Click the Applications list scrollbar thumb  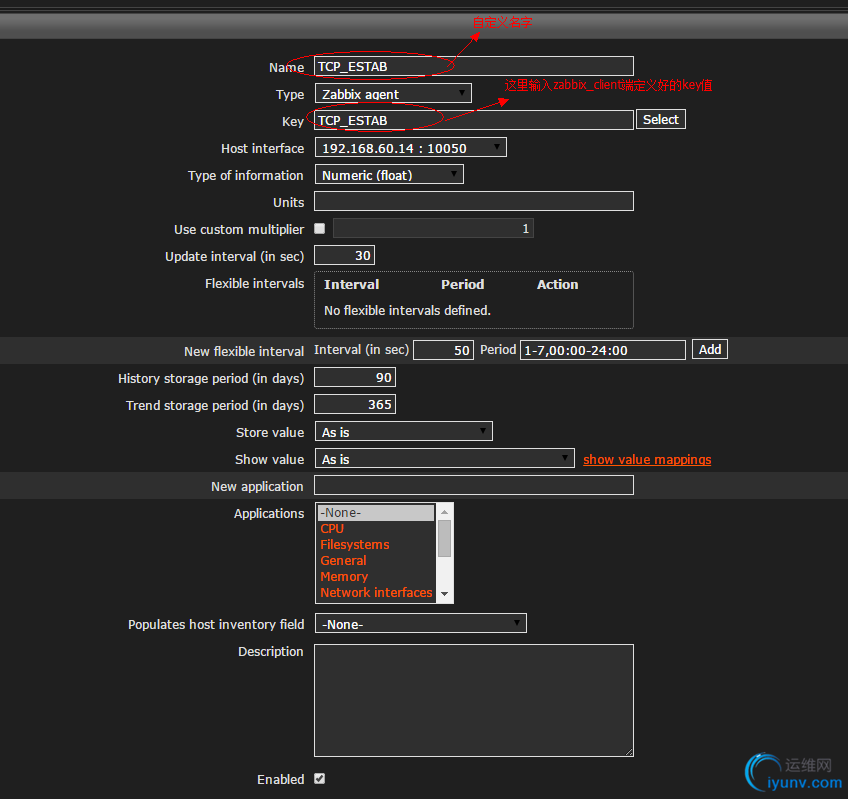[x=445, y=538]
